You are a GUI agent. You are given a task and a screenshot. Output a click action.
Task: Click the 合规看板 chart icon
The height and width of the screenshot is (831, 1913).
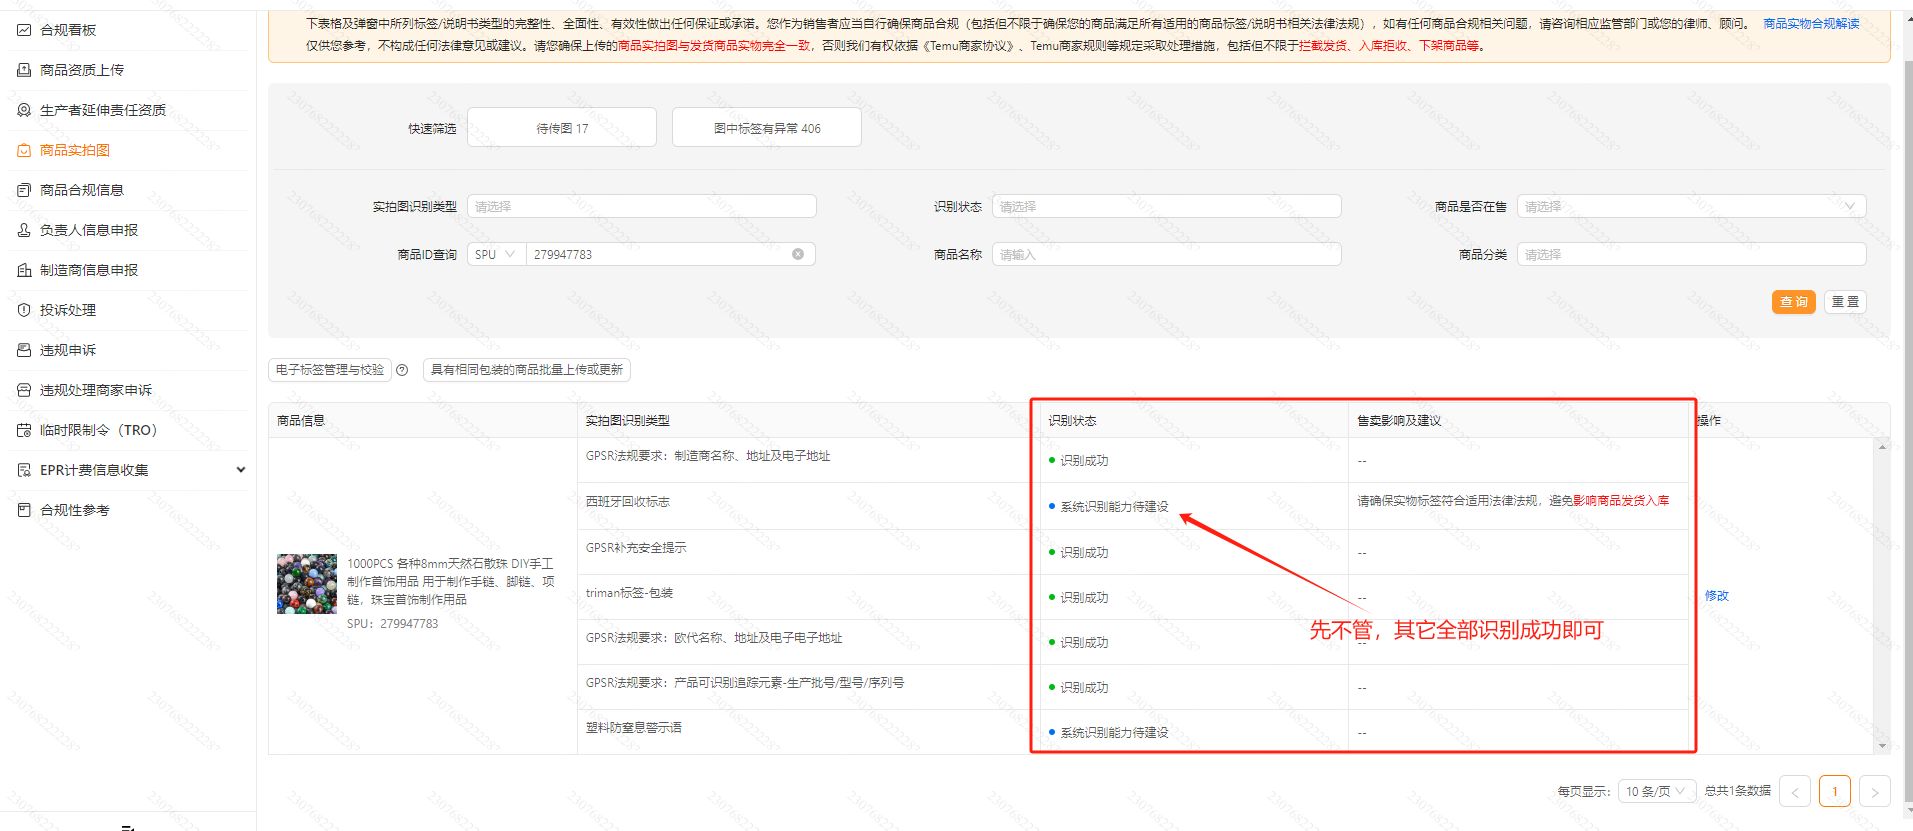[24, 30]
